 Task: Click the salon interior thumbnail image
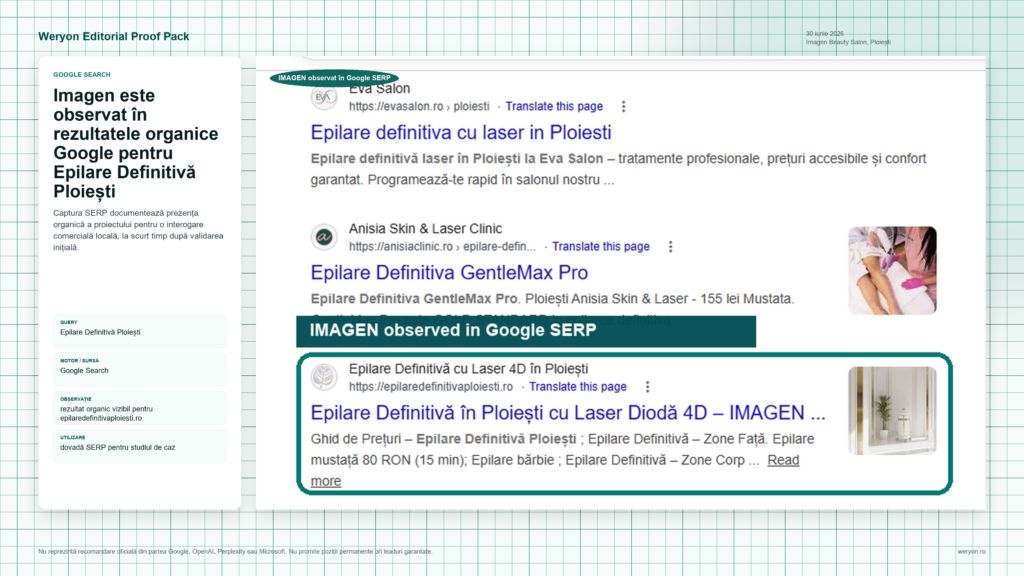[x=892, y=410]
